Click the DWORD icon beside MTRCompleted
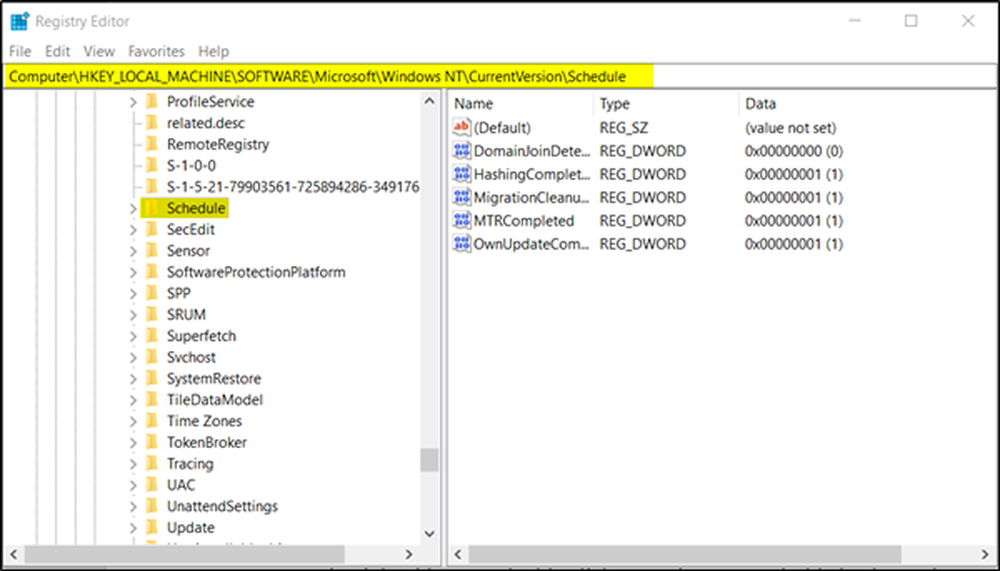Image resolution: width=1000 pixels, height=571 pixels. (x=462, y=221)
